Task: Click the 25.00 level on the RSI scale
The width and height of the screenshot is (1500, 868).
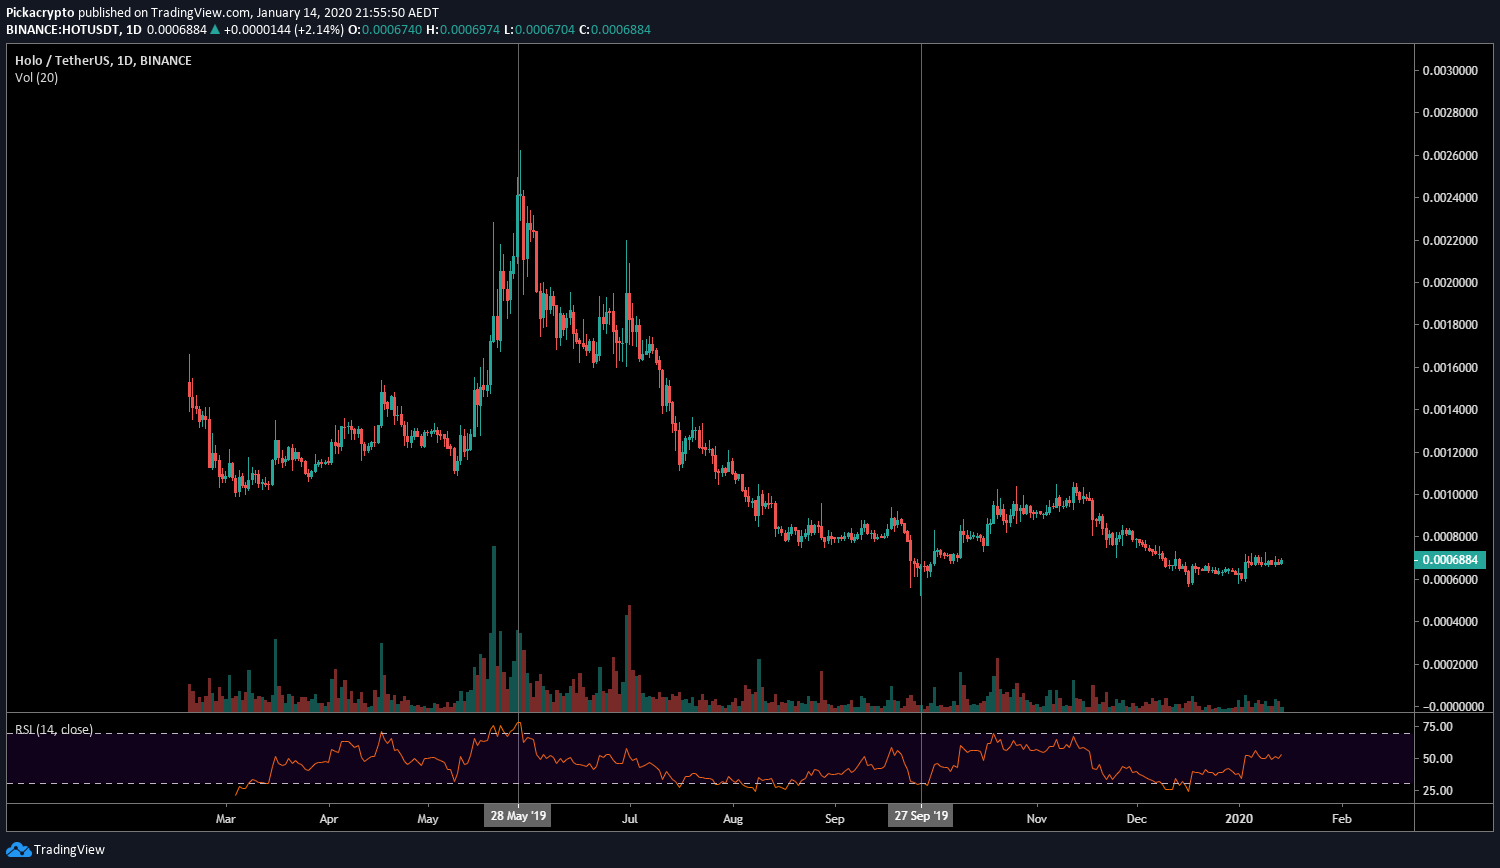Action: coord(1437,790)
